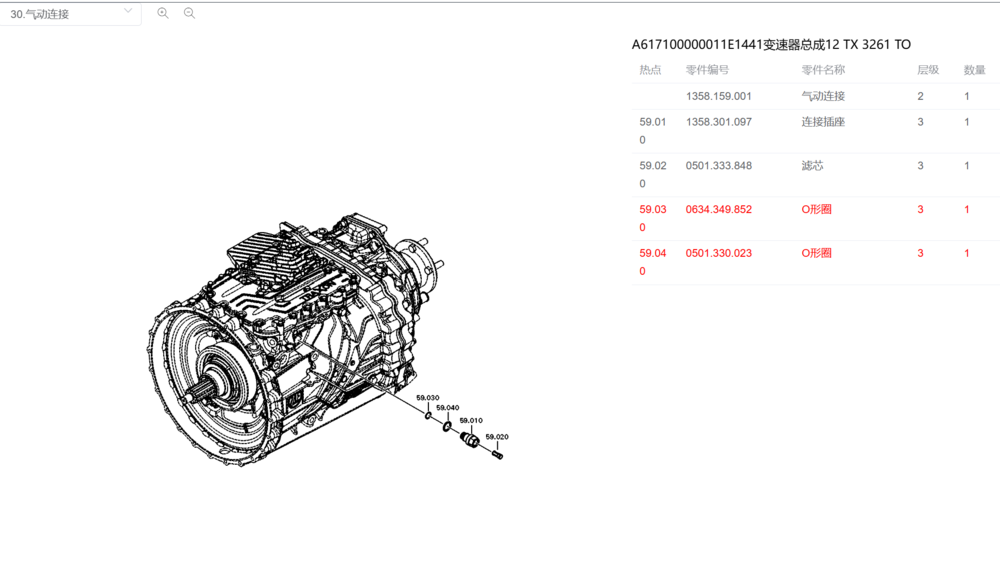Click red part number 0634.349.852
The height and width of the screenshot is (564, 1000).
point(718,210)
